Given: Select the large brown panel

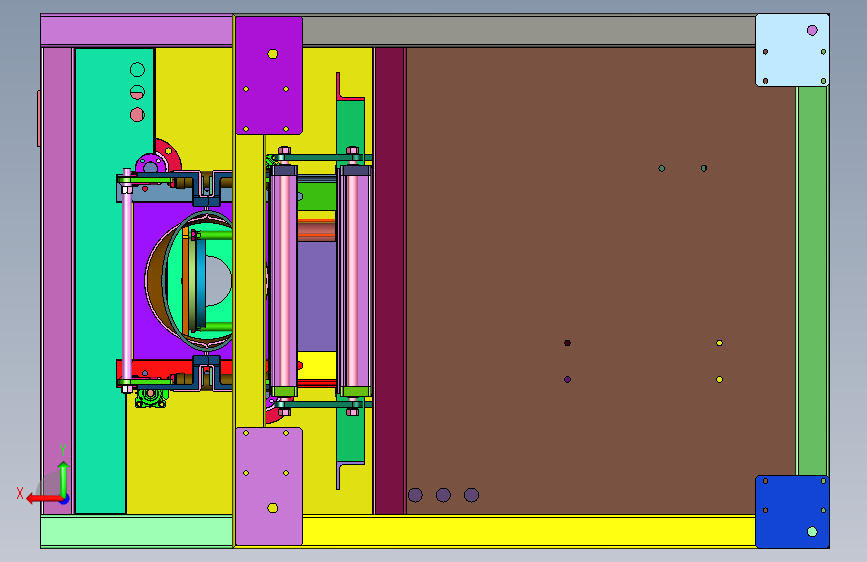Looking at the screenshot, I should [600, 281].
